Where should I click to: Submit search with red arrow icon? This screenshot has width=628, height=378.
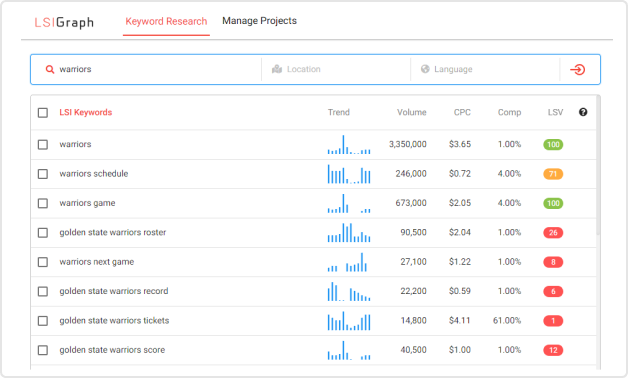point(578,70)
